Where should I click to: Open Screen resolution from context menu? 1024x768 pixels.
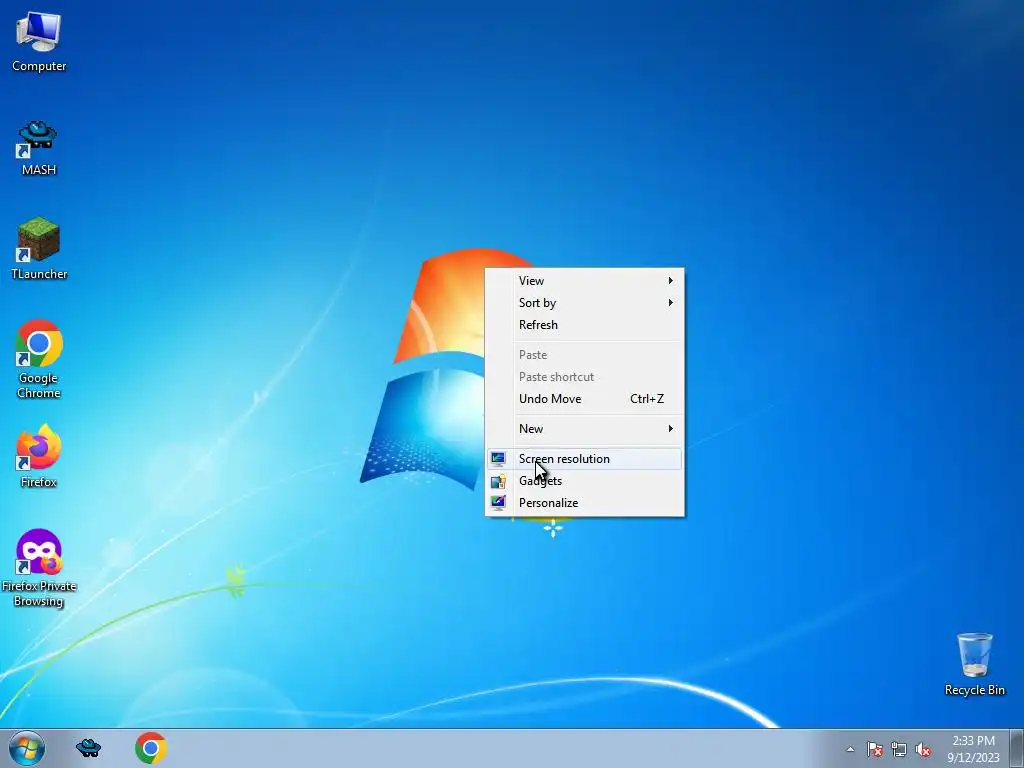point(584,459)
